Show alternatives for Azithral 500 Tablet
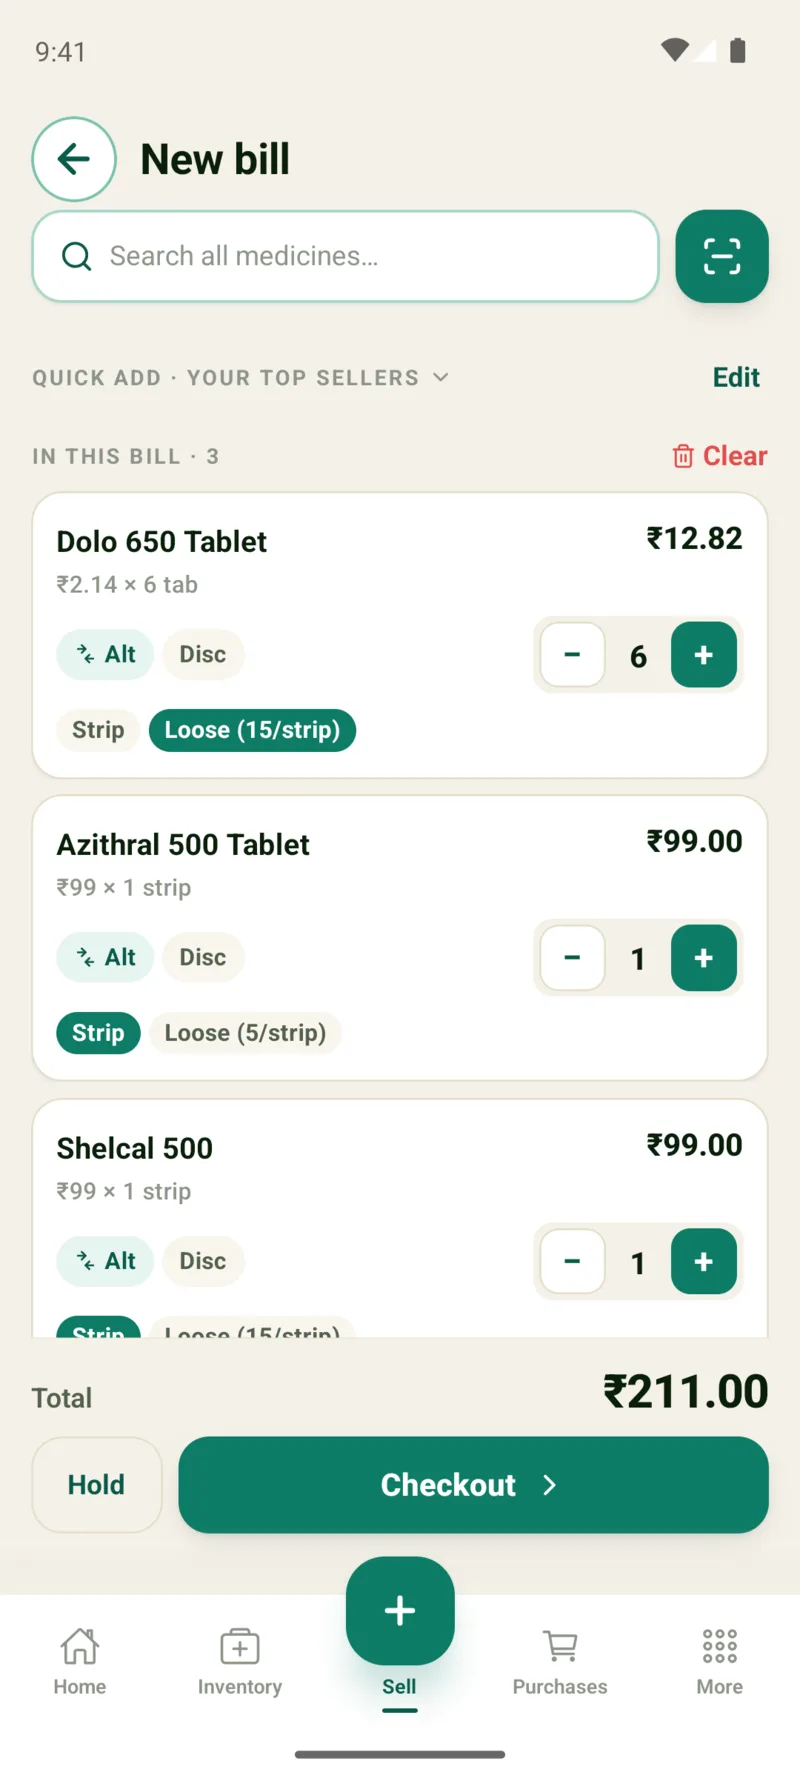Viewport: 800px width, 1778px height. [105, 957]
